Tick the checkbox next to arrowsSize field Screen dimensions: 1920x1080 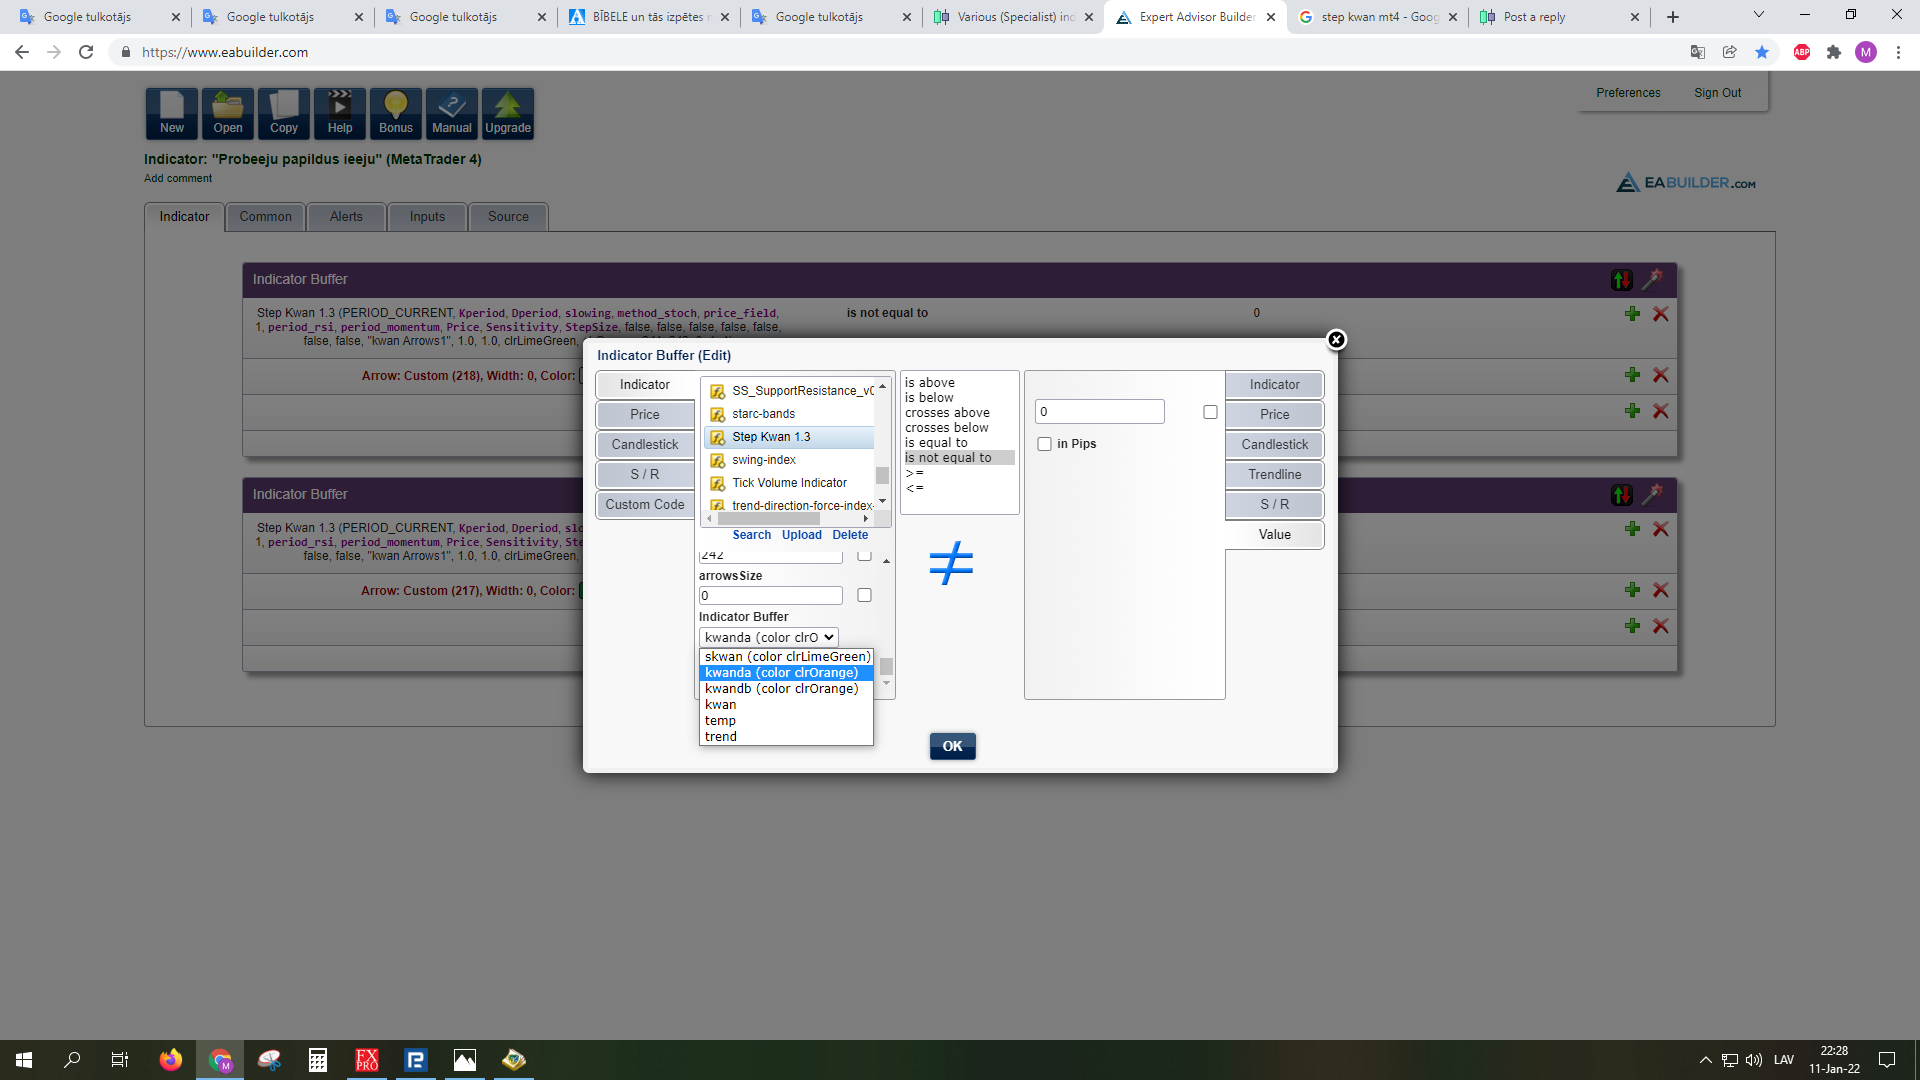(x=864, y=595)
